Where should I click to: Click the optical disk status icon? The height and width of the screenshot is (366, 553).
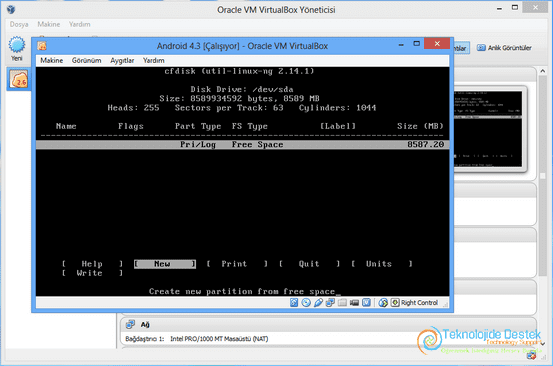click(306, 303)
